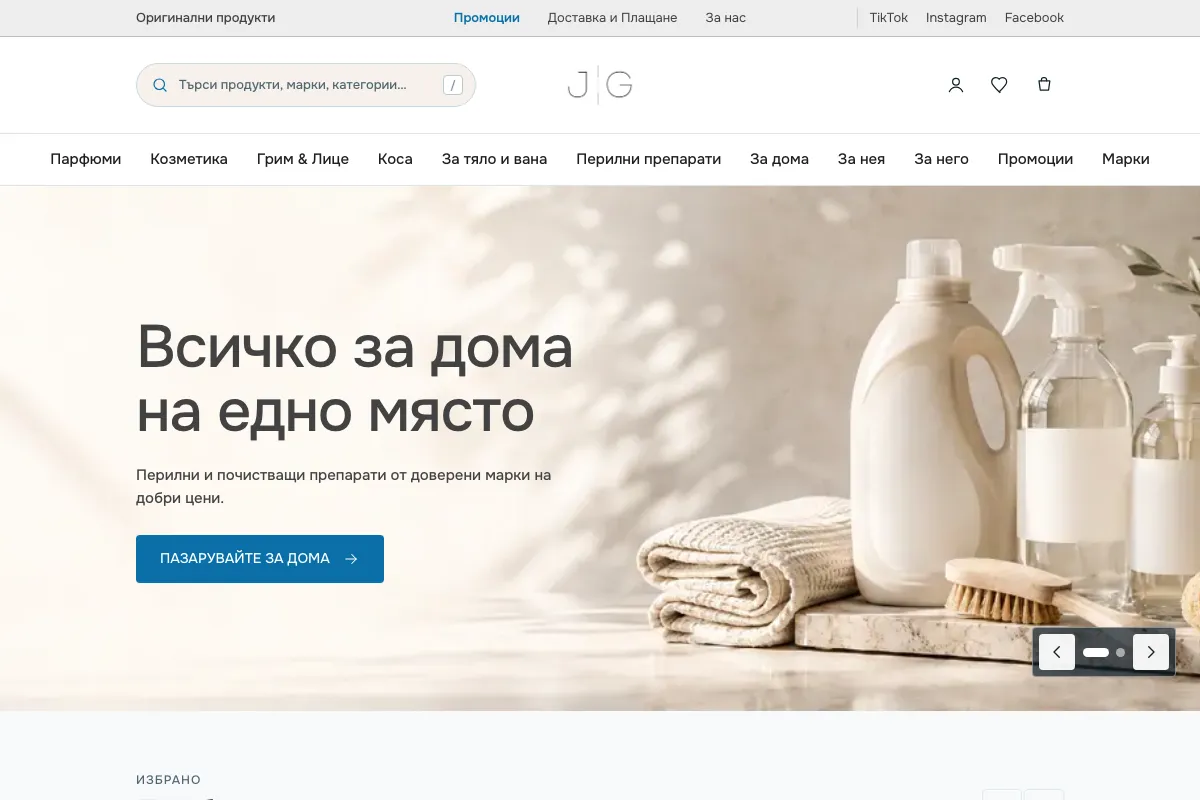Image resolution: width=1200 pixels, height=800 pixels.
Task: Click the ИЗБРАНО section label
Action: pos(169,780)
